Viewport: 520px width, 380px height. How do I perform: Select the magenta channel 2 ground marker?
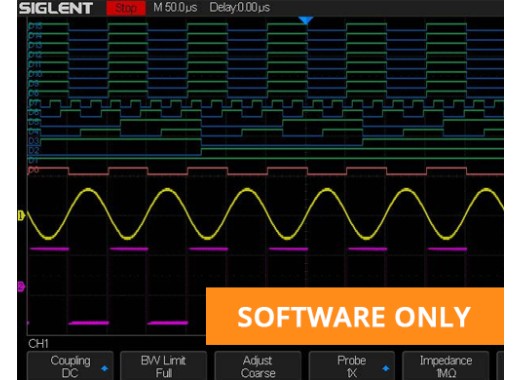tap(21, 286)
